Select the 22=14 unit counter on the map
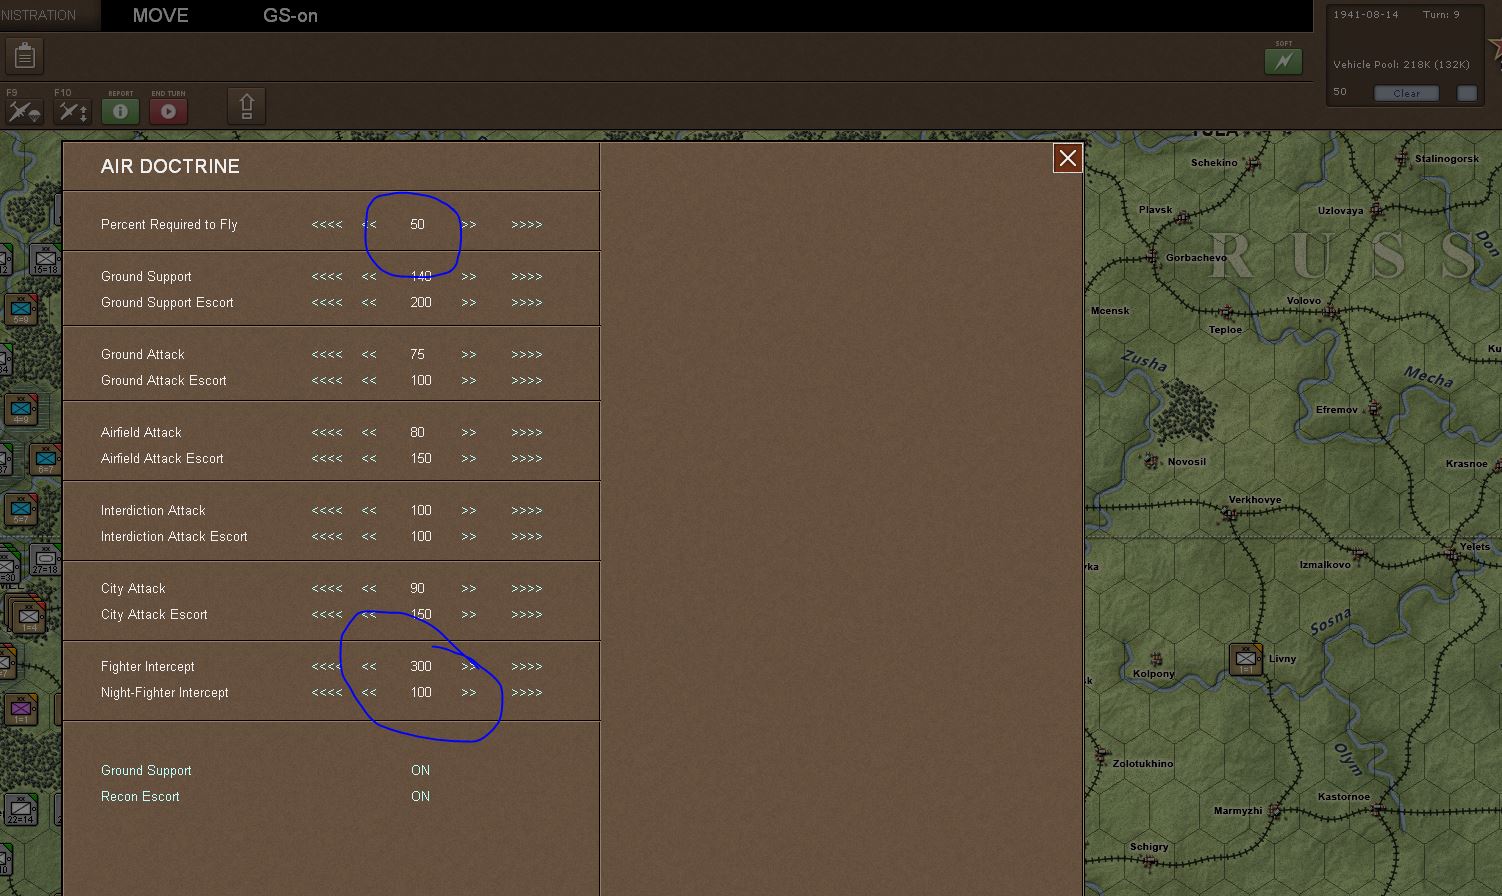Image resolution: width=1502 pixels, height=896 pixels. 21,809
